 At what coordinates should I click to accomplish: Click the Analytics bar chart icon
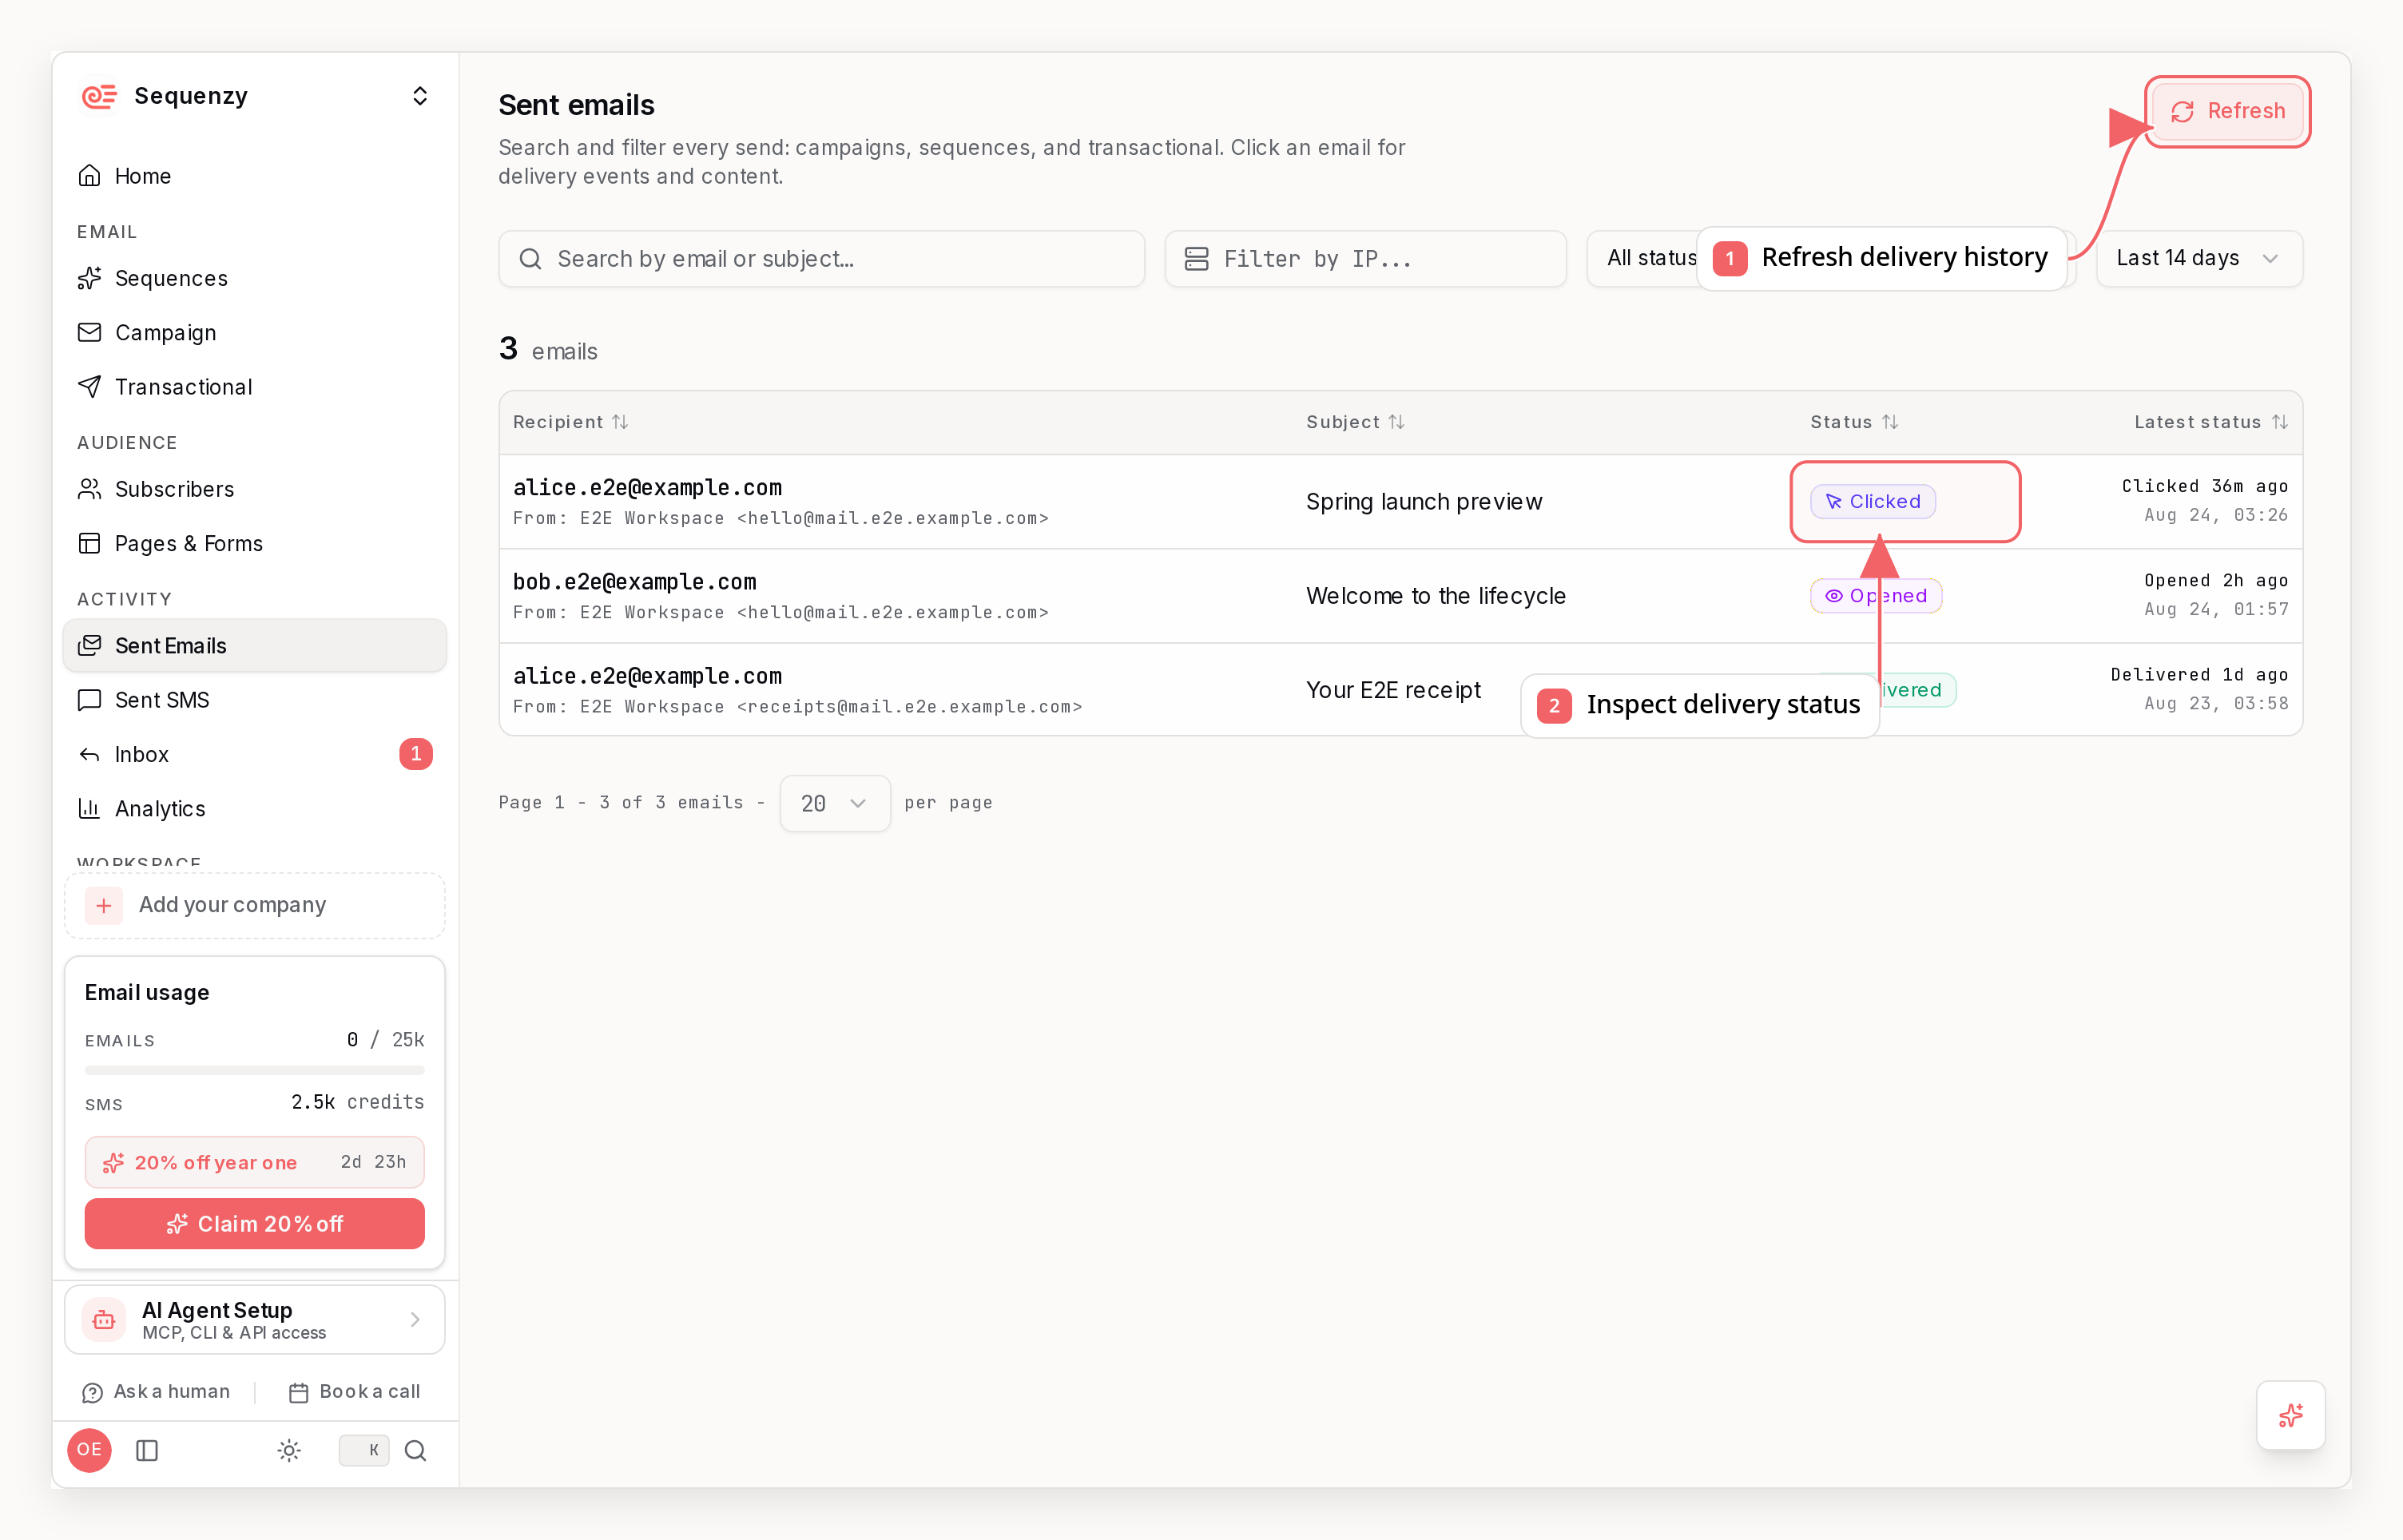coord(89,808)
